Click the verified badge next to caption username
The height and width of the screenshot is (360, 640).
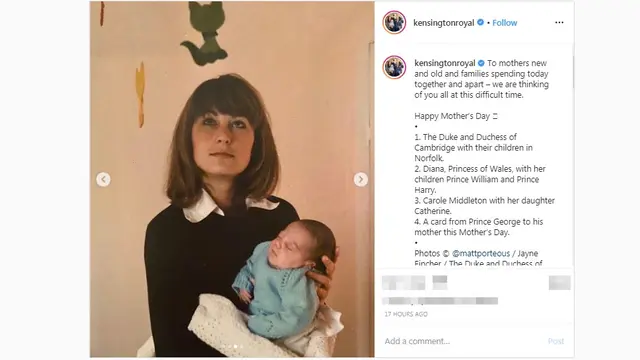[481, 63]
